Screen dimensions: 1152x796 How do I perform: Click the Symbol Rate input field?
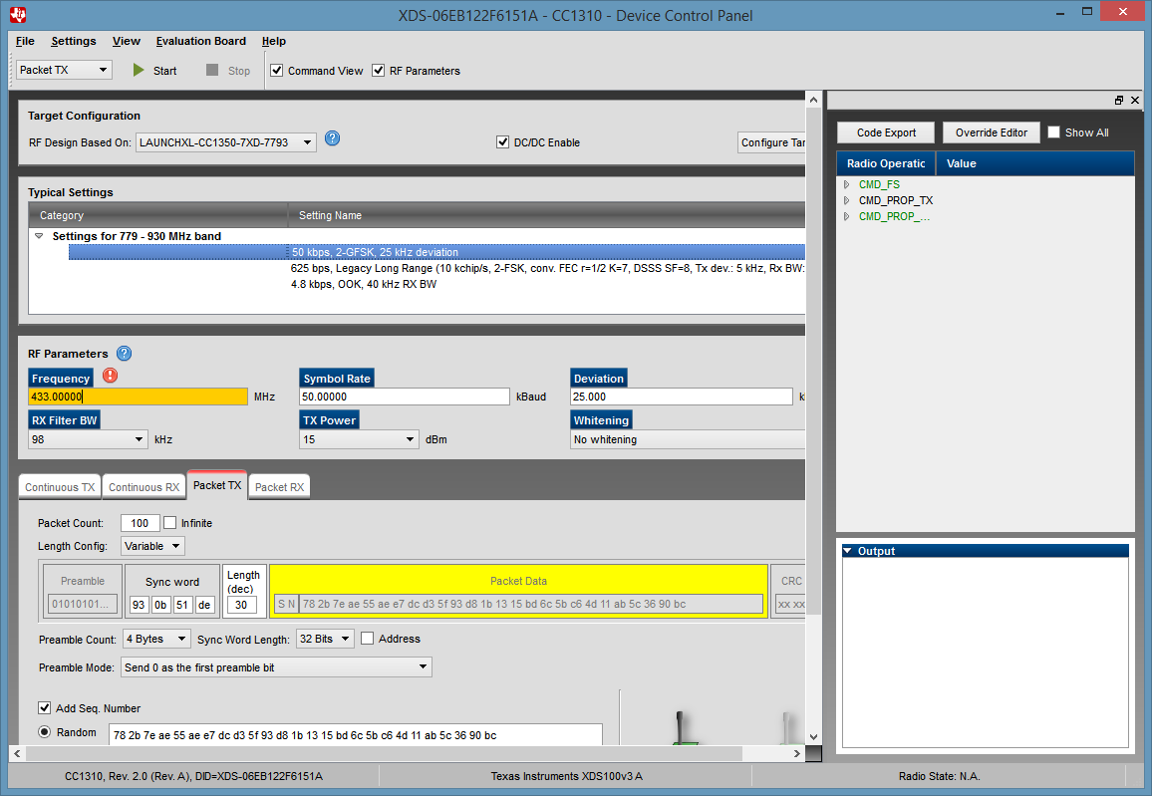[404, 396]
